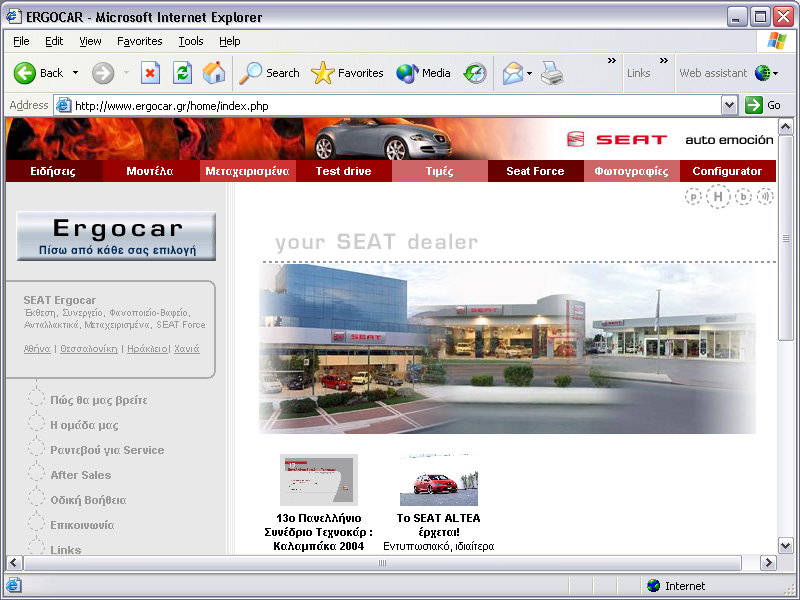Follow the Χανιά location link
The height and width of the screenshot is (600, 800).
[187, 349]
